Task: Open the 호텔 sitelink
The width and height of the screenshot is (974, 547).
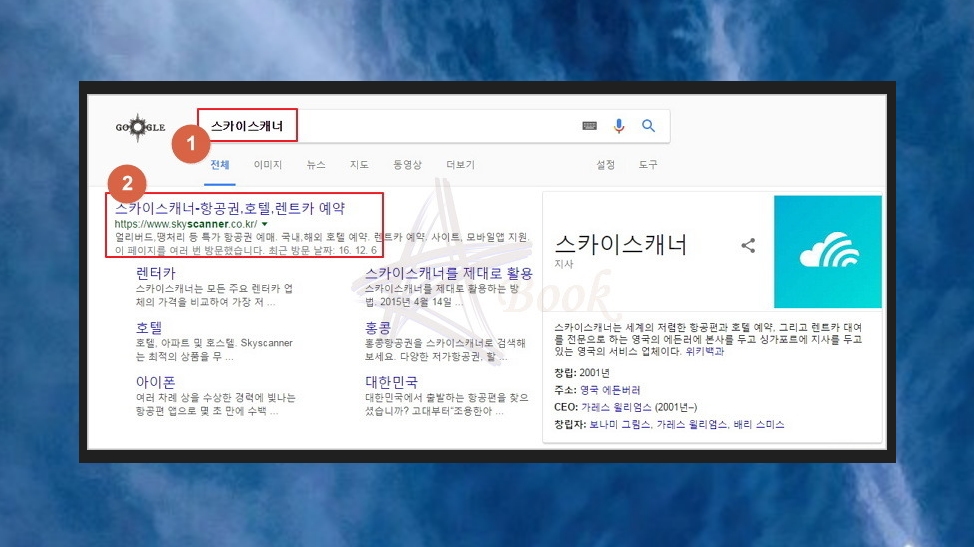Action: pyautogui.click(x=149, y=327)
